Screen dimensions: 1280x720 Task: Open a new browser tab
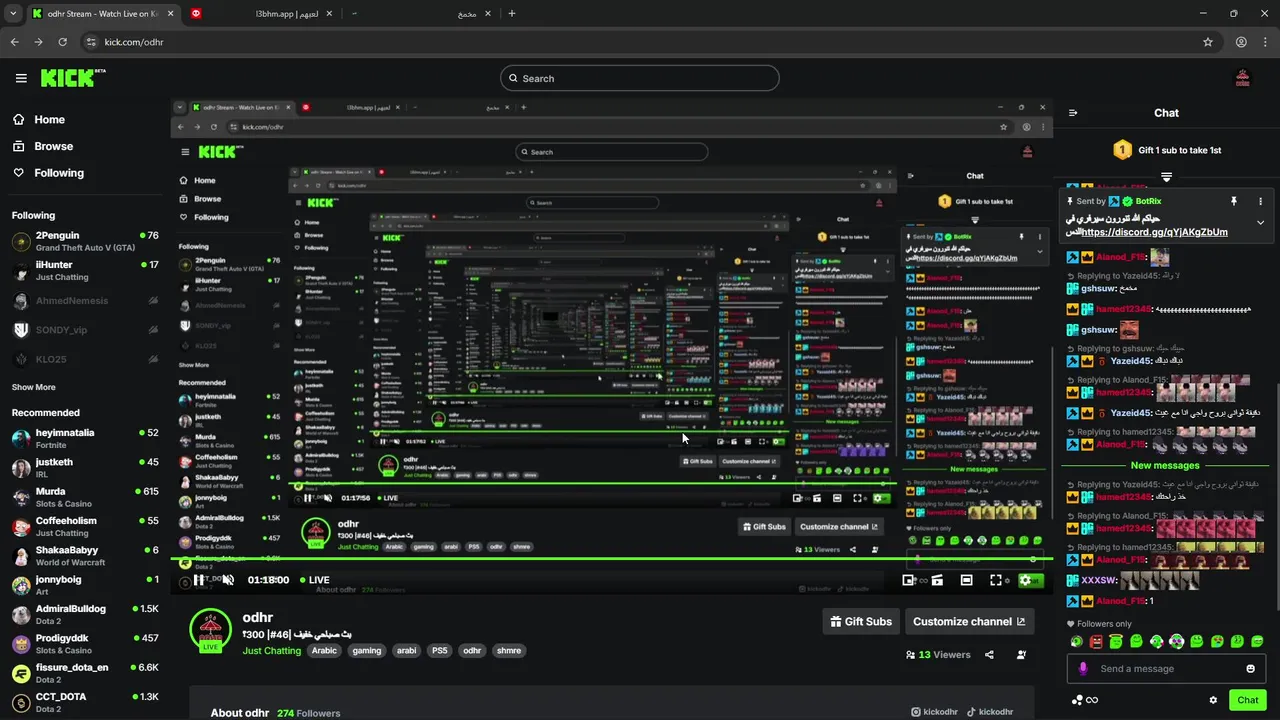512,14
